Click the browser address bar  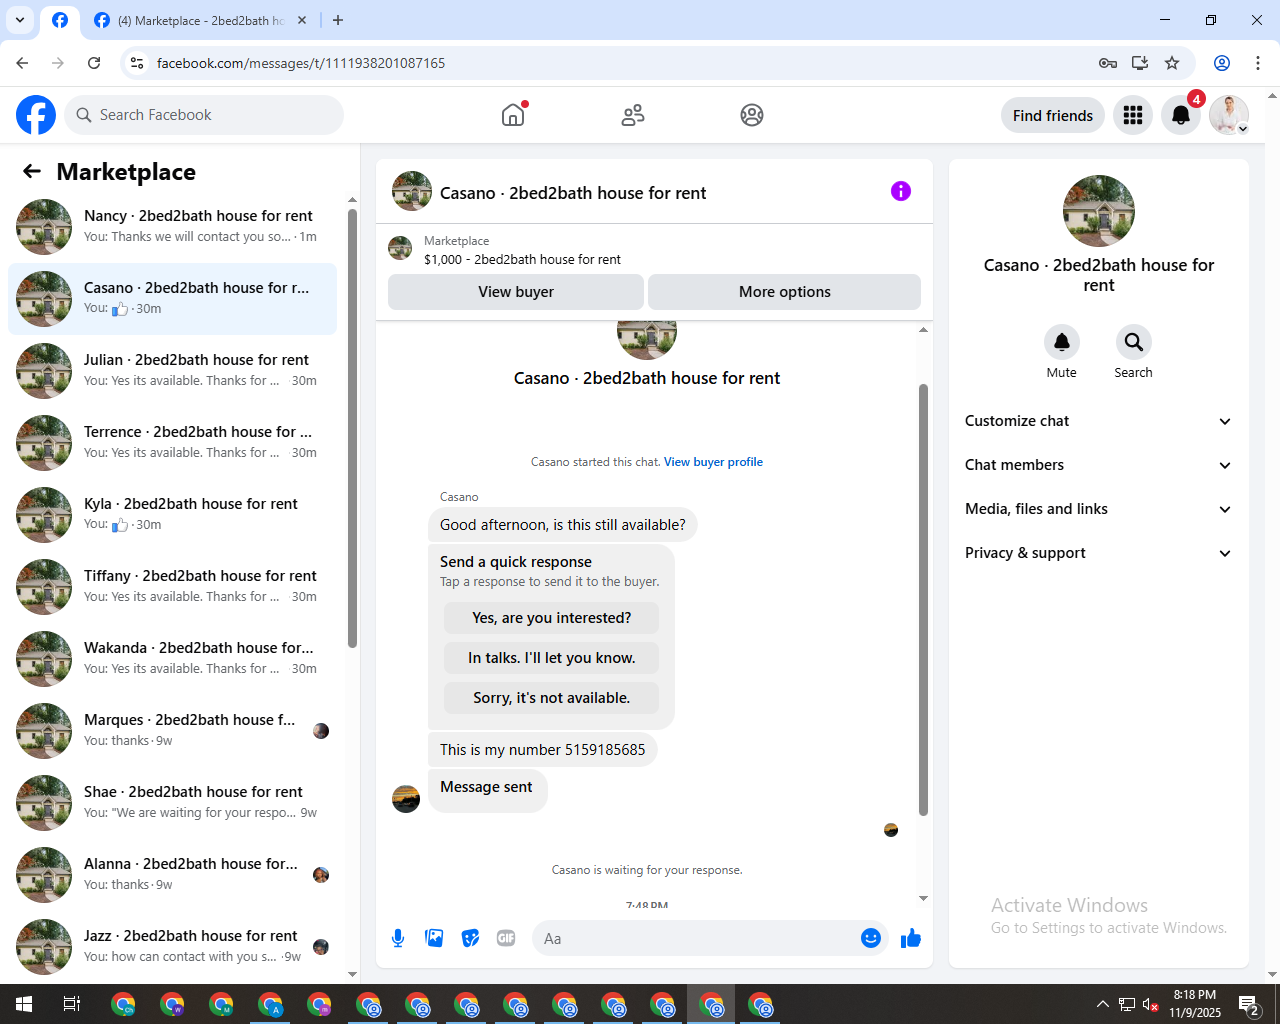pyautogui.click(x=620, y=63)
